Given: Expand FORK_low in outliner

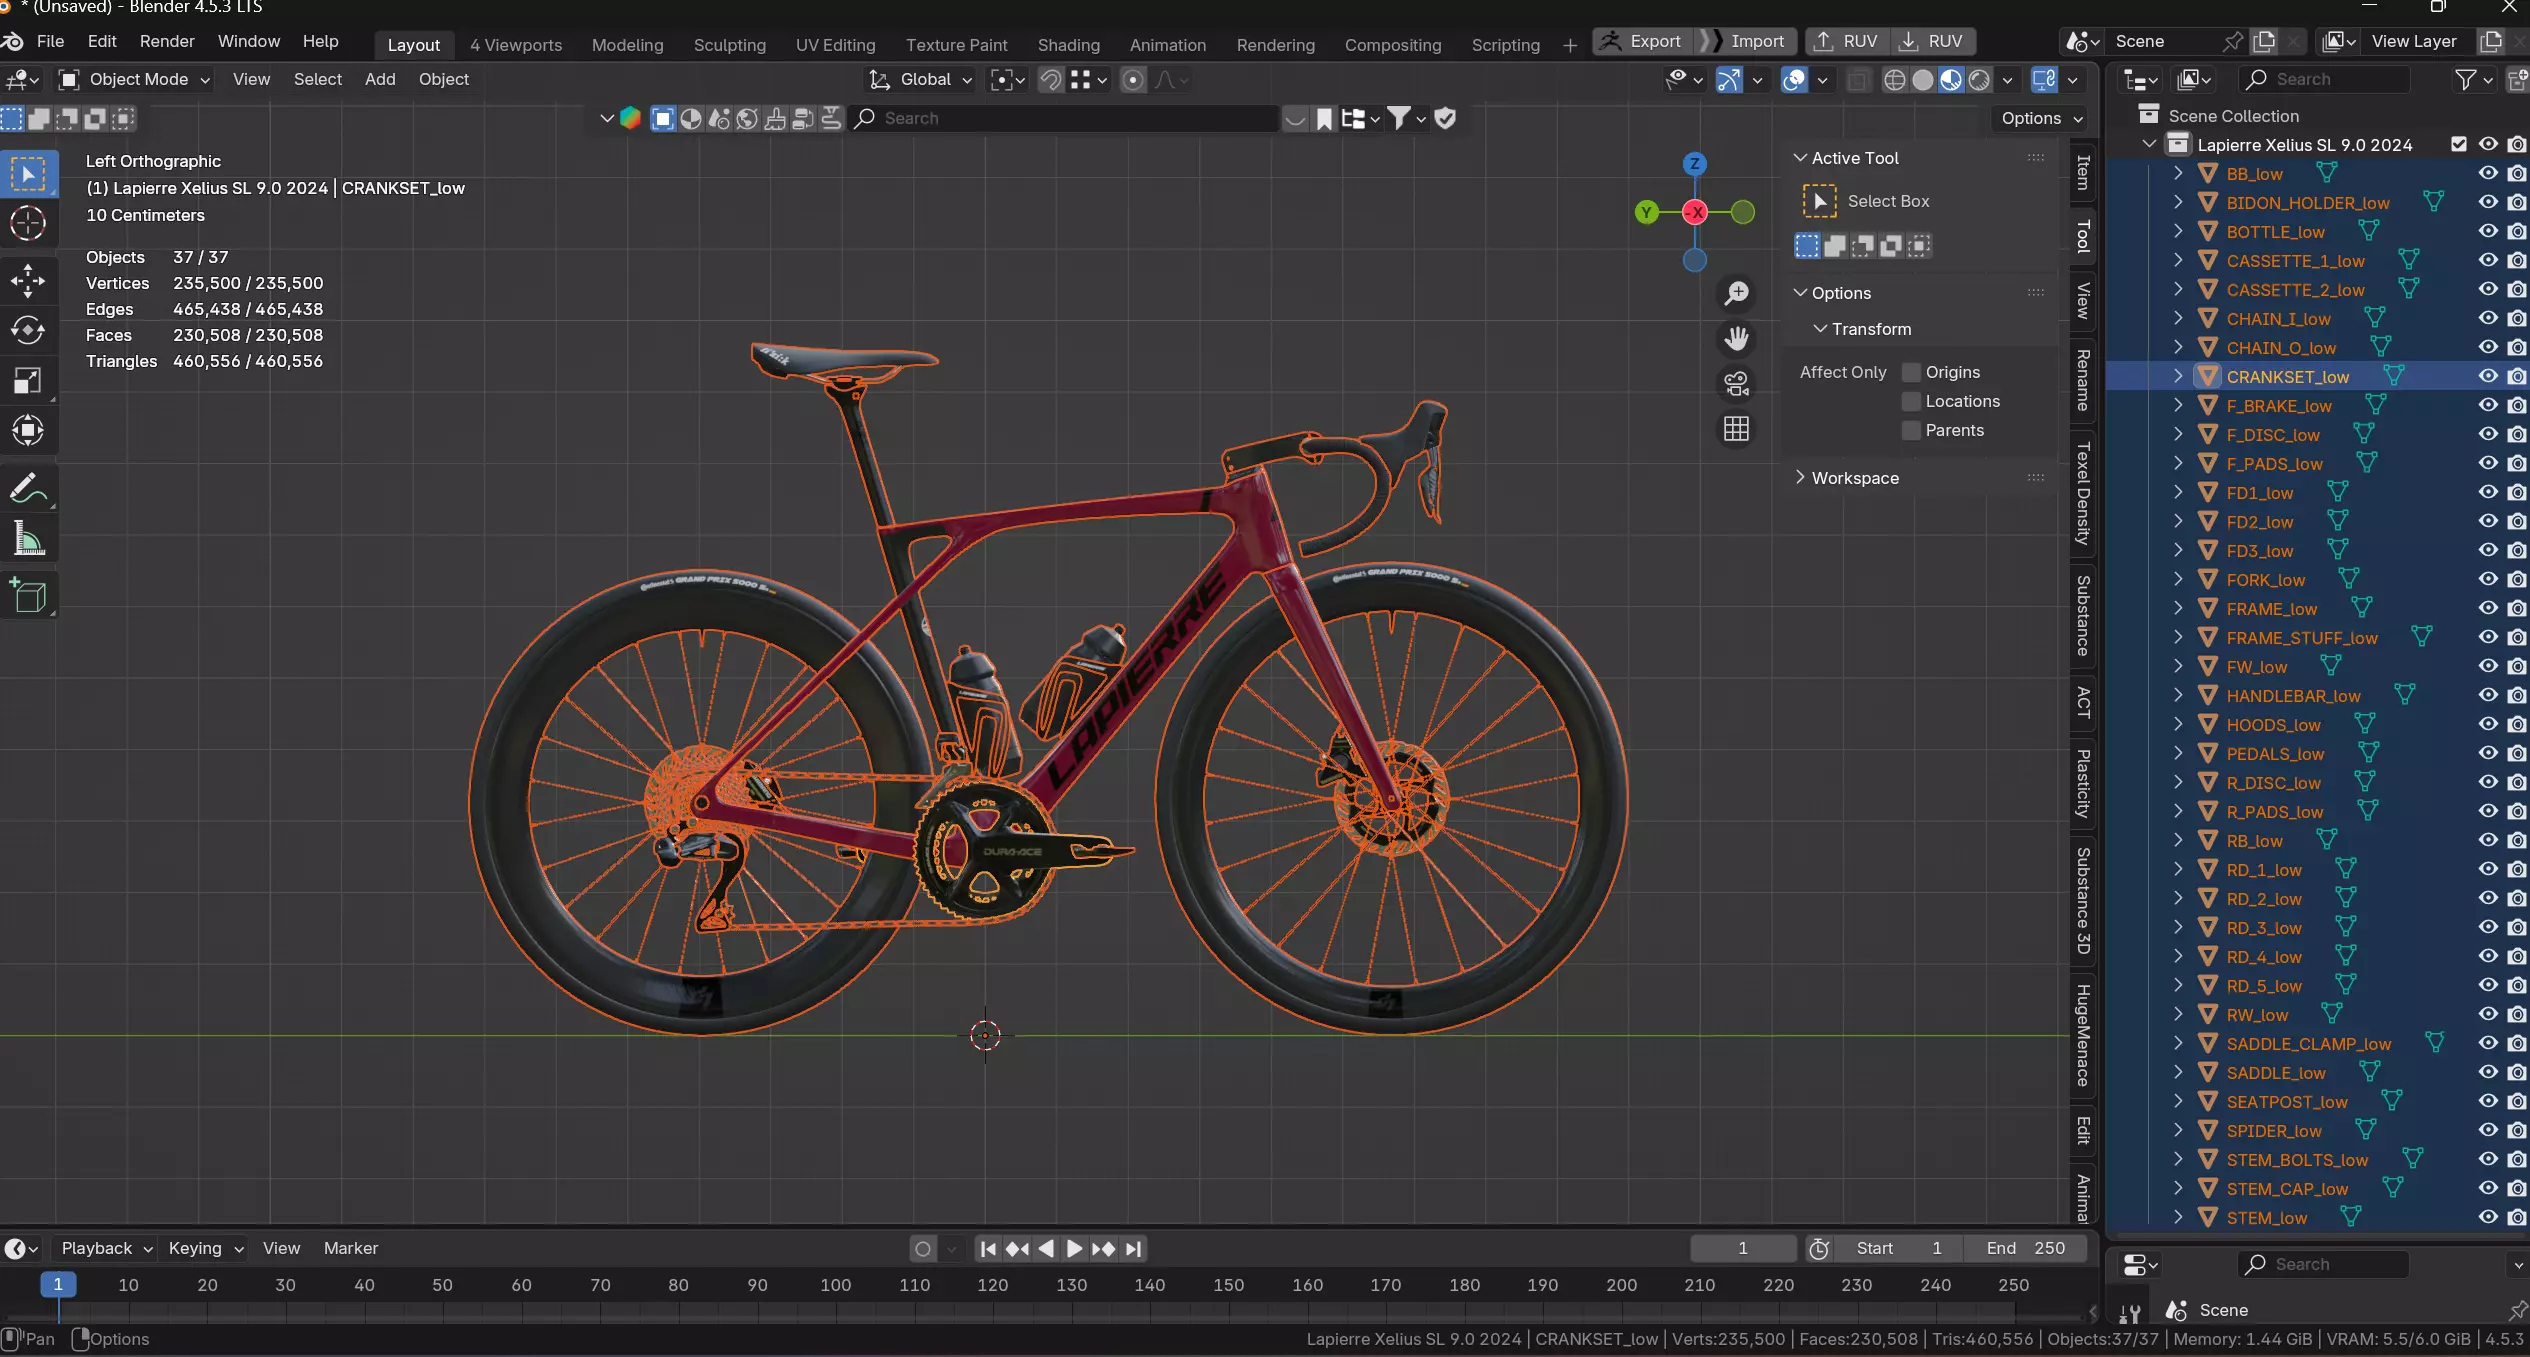Looking at the screenshot, I should (2178, 579).
